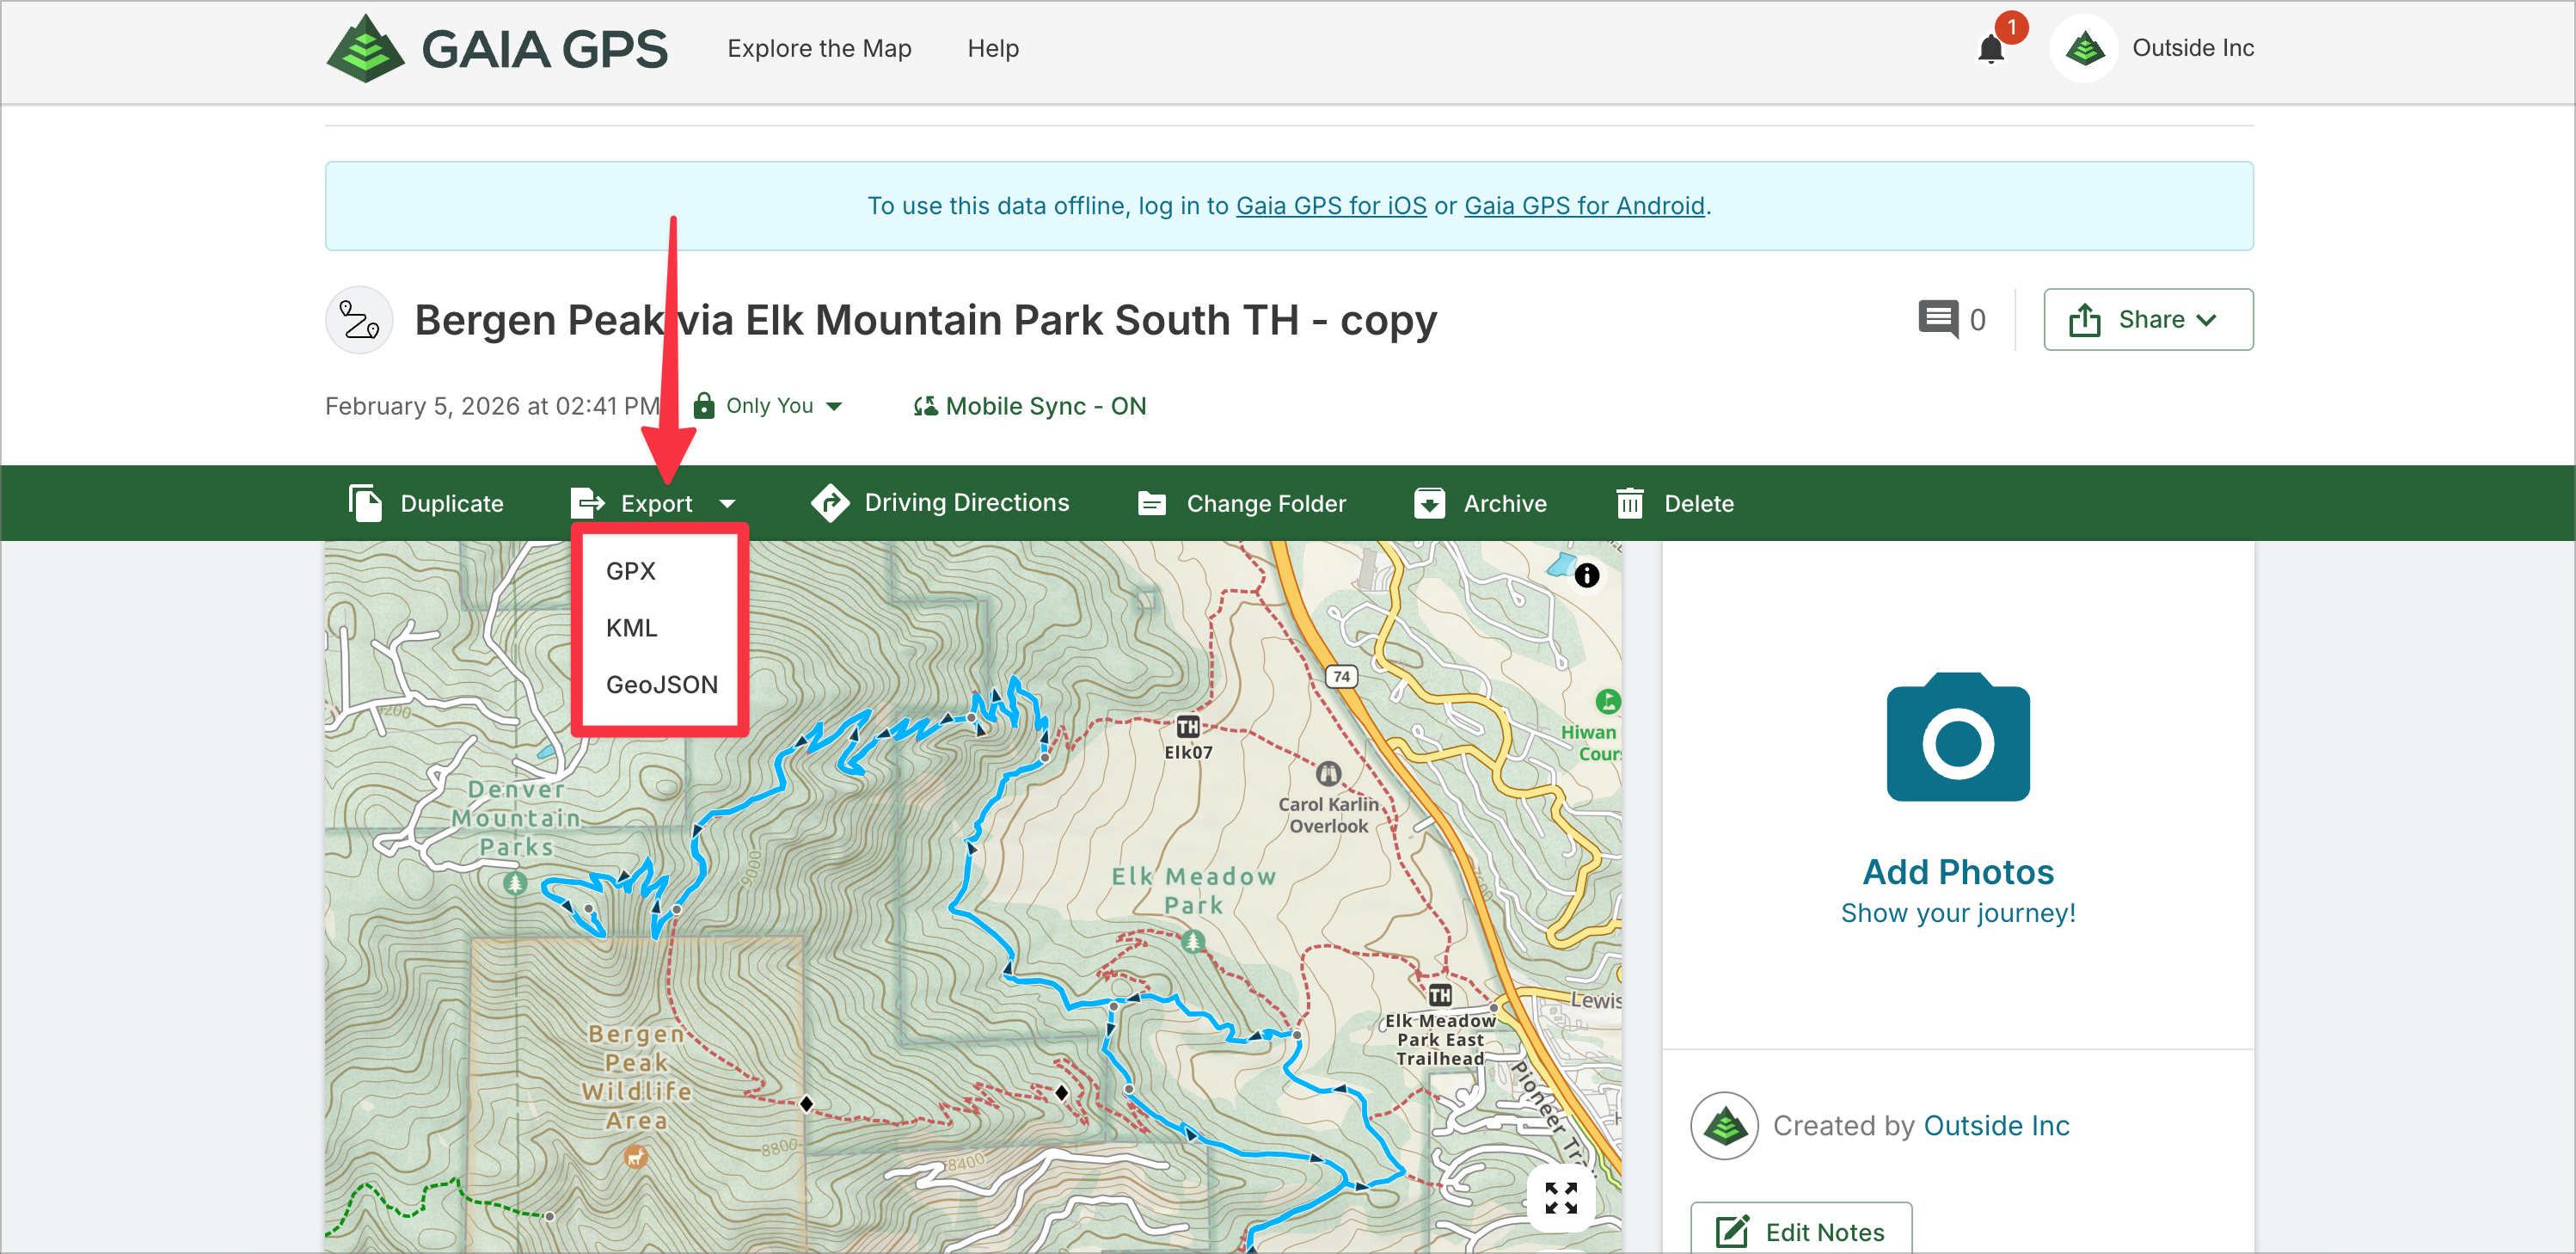The image size is (2576, 1254).
Task: Click the route type icon beside the title
Action: tap(359, 320)
